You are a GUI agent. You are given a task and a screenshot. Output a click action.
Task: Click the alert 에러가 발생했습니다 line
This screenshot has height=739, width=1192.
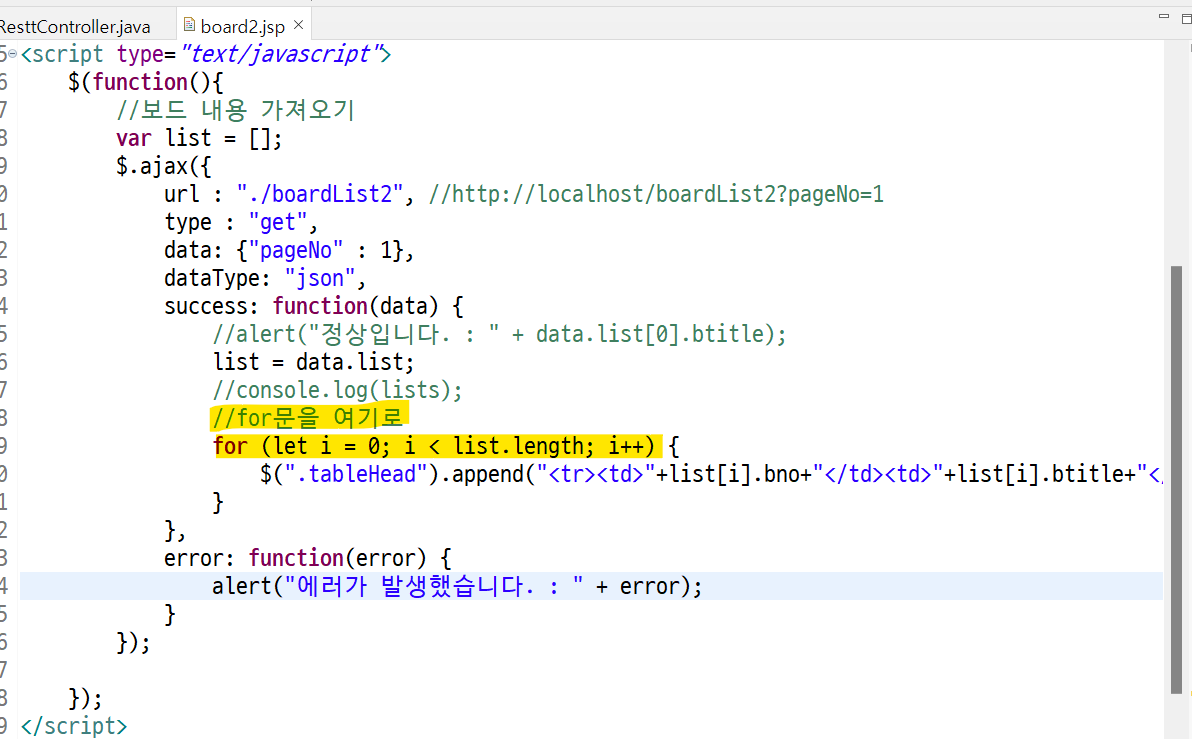click(x=457, y=586)
